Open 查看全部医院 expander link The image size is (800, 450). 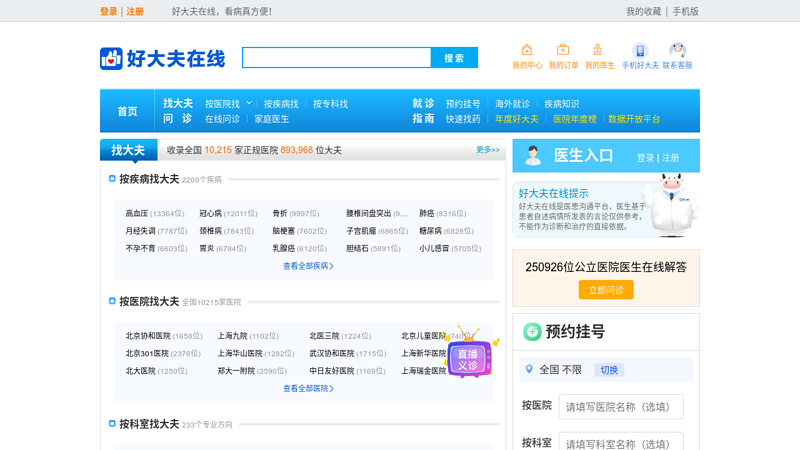click(x=308, y=389)
